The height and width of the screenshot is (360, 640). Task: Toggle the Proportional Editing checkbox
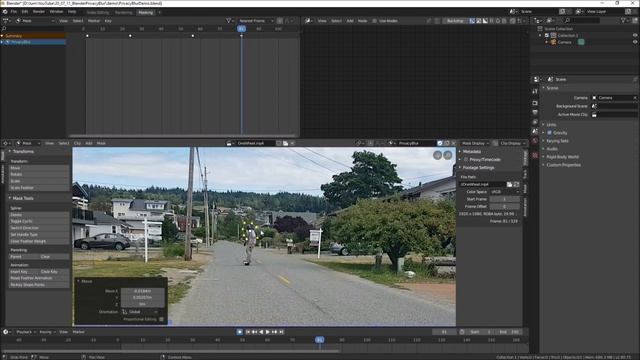(x=162, y=319)
